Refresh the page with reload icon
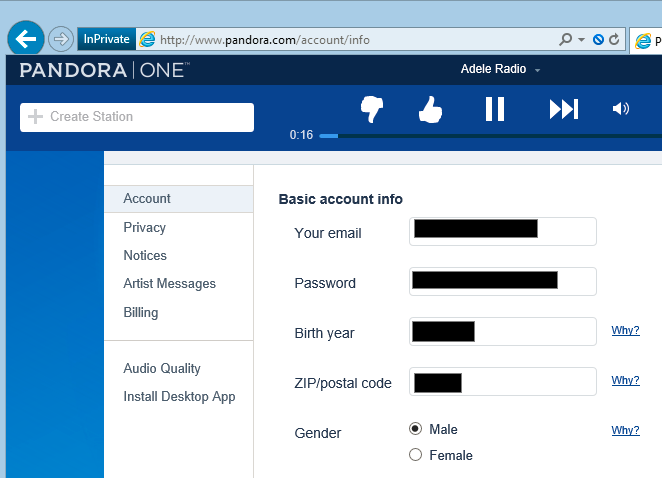Screen dimensions: 662x478 (x=613, y=40)
